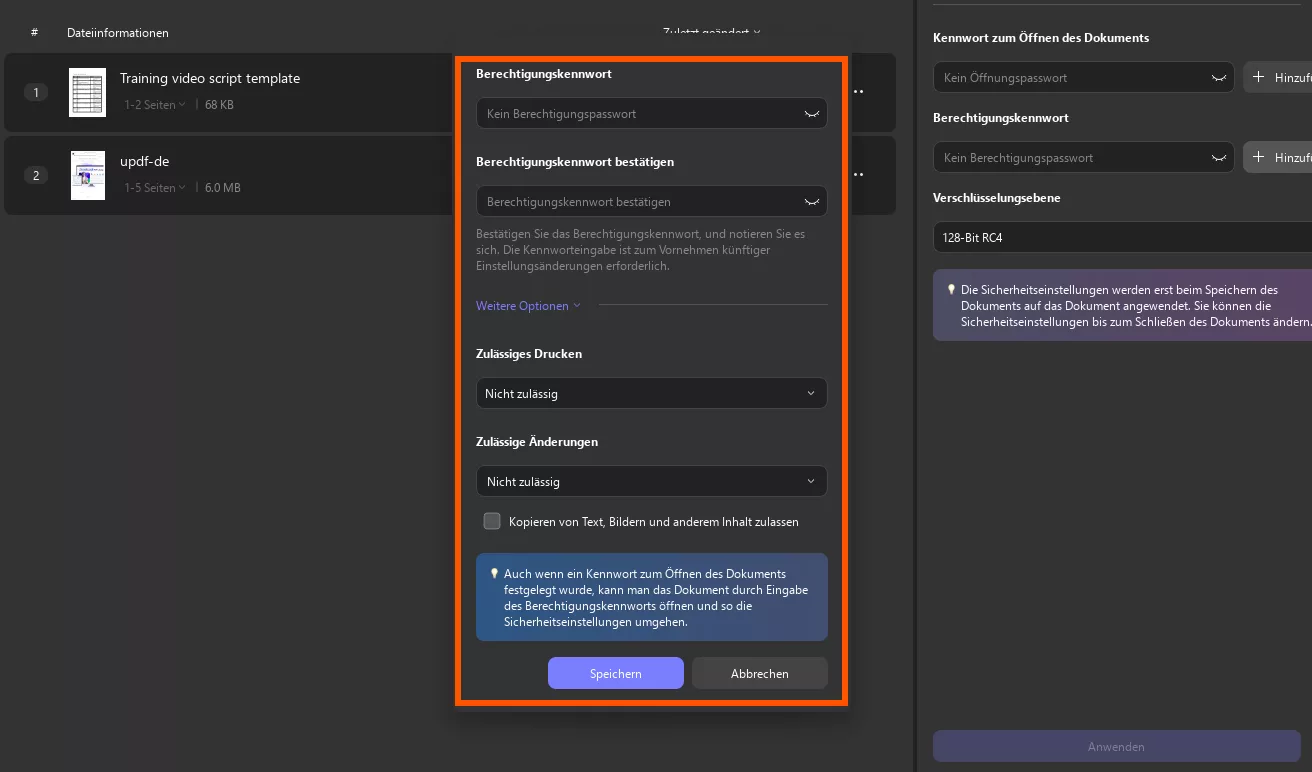Click plus button next to Öffnungspasswort field

click(1277, 77)
